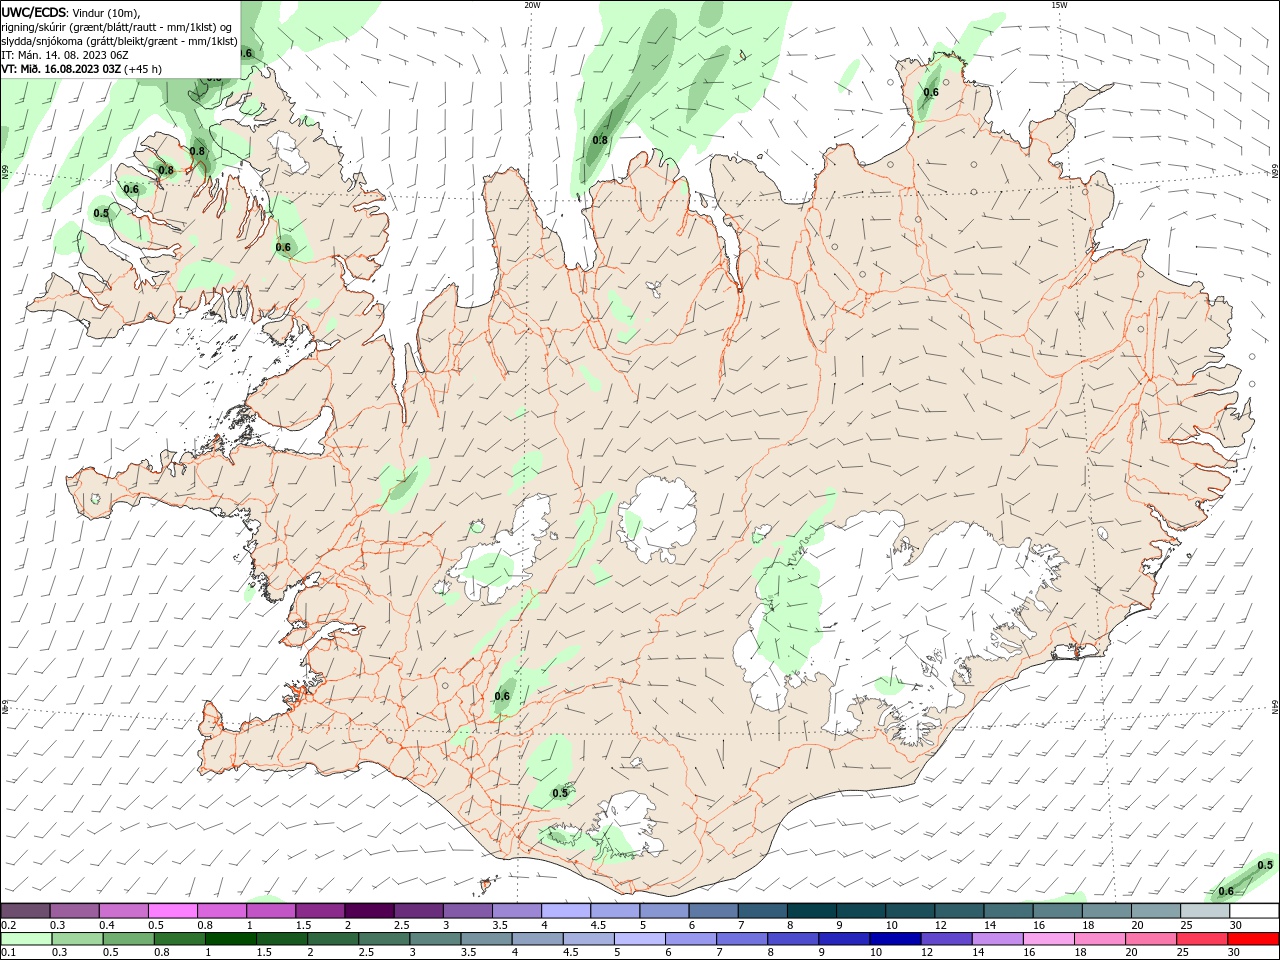Viewport: 1280px width, 960px height.
Task: Pick the pink 0.5 swatch in upper legend row
Action: point(172,911)
